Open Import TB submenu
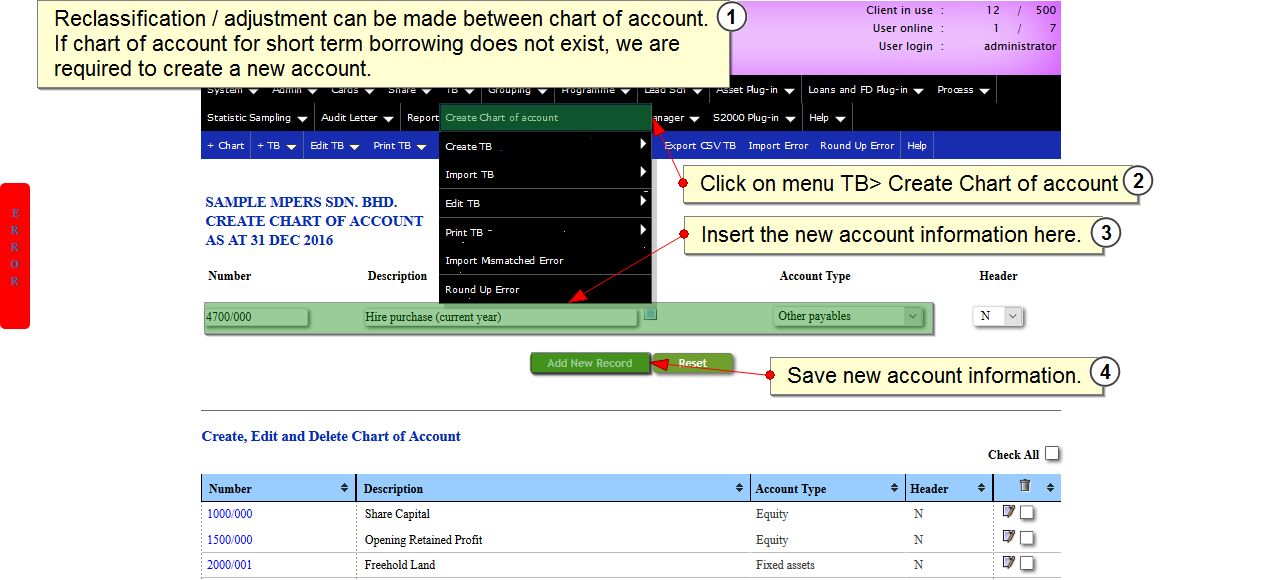This screenshot has height=580, width=1263. click(x=545, y=175)
